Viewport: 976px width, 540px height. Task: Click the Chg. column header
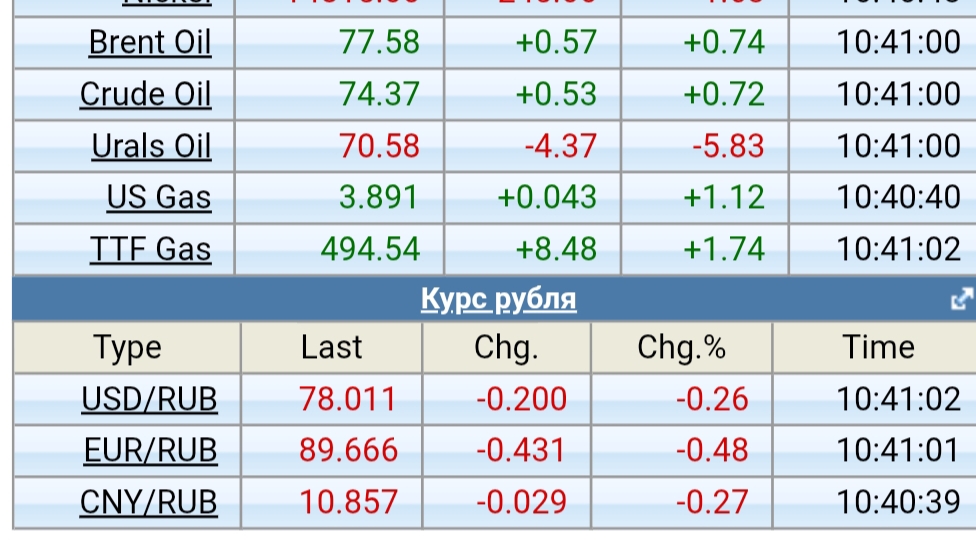pos(506,348)
